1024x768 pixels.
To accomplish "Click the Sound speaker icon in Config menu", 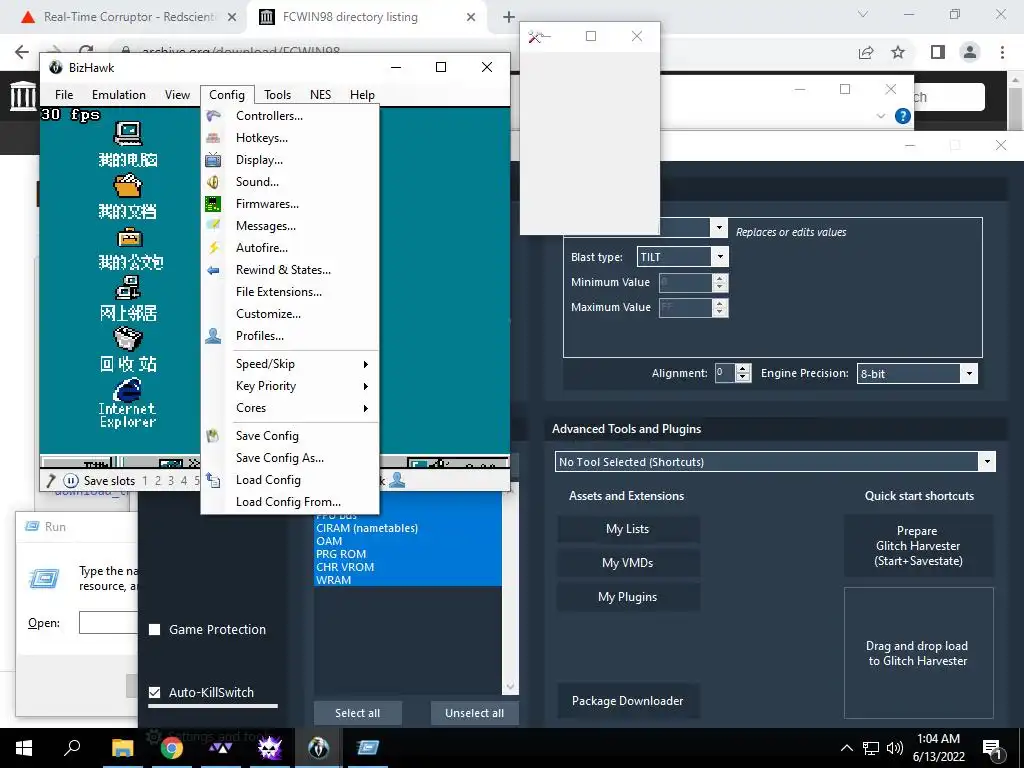I will pos(213,182).
